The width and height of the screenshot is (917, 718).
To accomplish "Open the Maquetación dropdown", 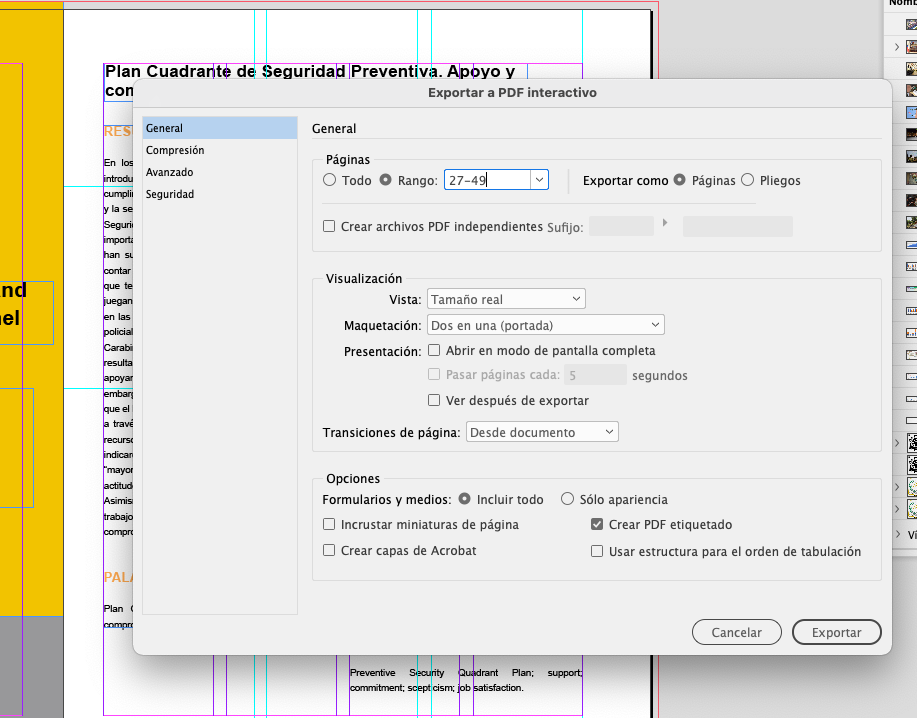I will (546, 325).
